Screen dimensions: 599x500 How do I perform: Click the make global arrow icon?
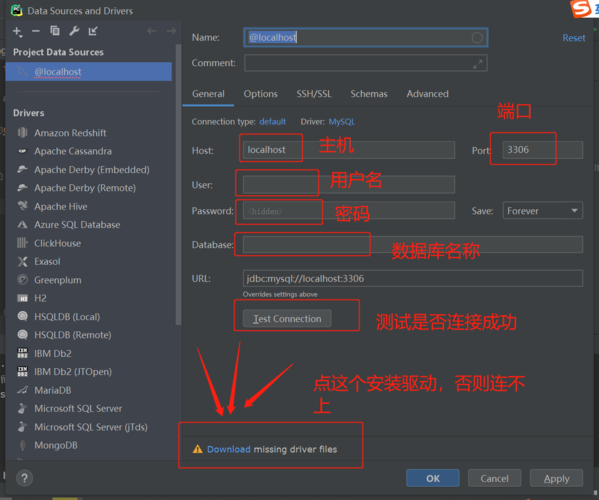(x=93, y=31)
